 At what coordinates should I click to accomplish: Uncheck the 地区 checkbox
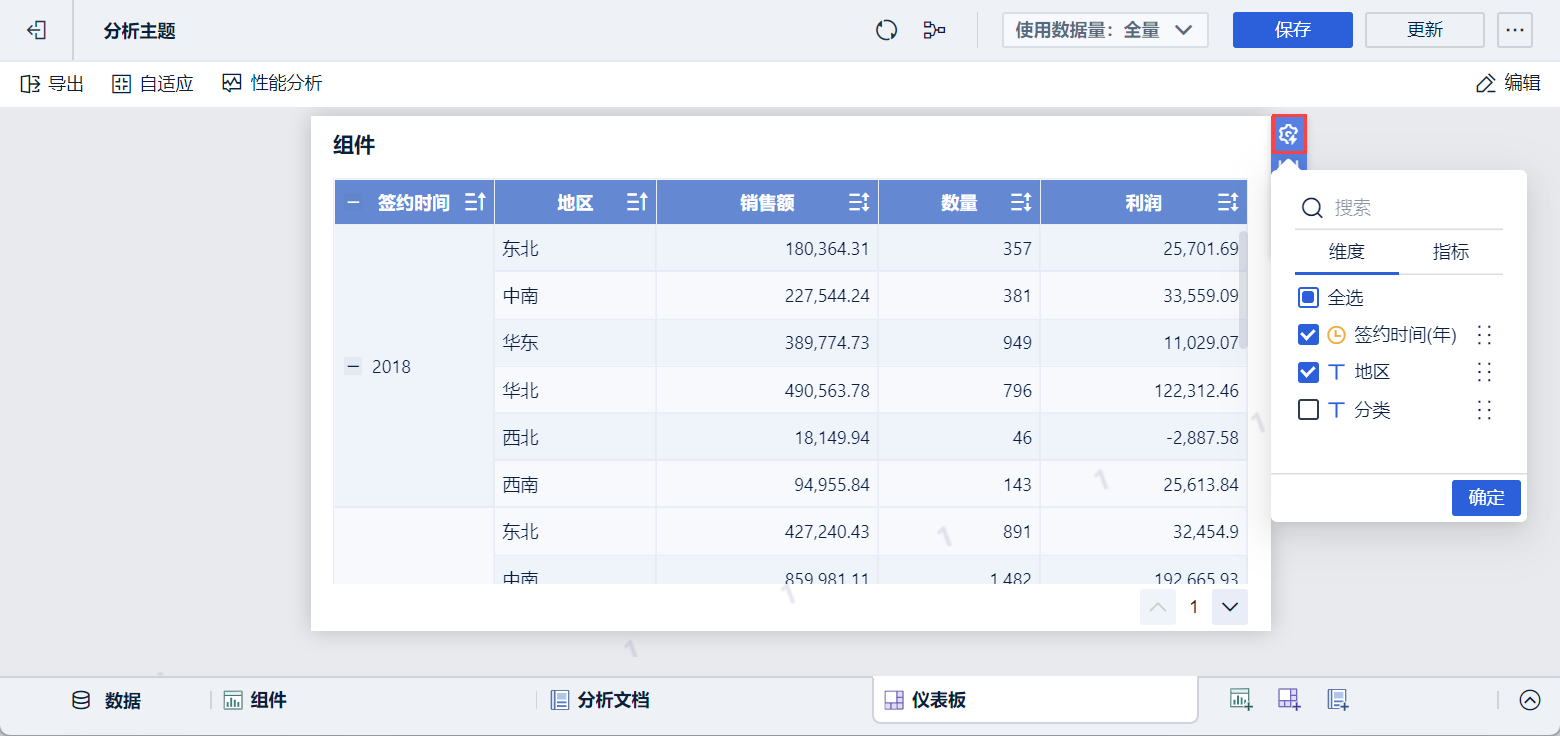point(1308,372)
